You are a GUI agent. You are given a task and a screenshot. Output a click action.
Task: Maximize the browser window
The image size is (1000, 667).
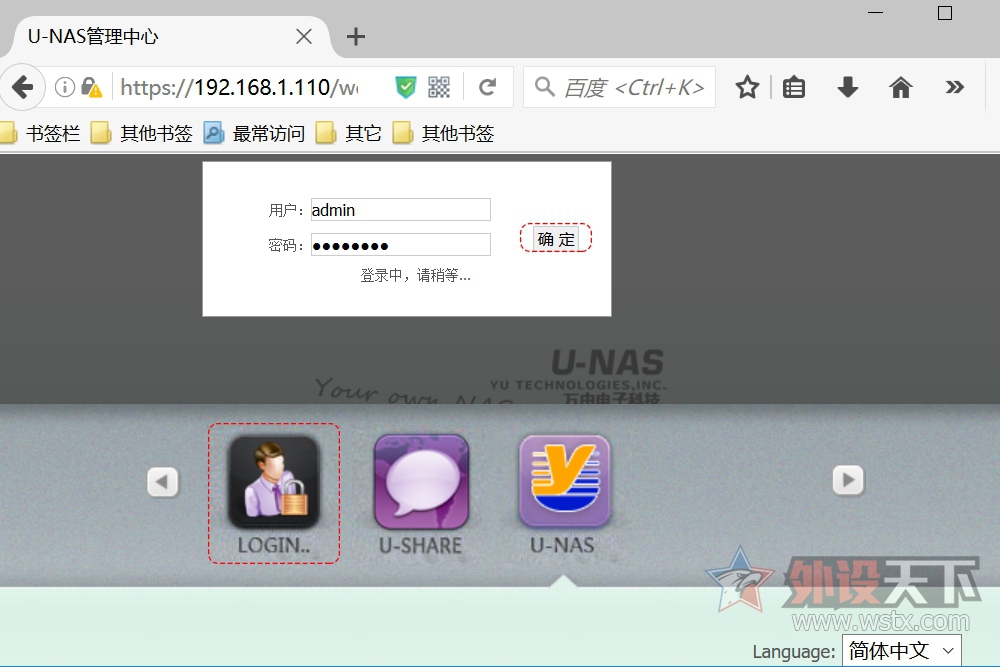[x=945, y=13]
